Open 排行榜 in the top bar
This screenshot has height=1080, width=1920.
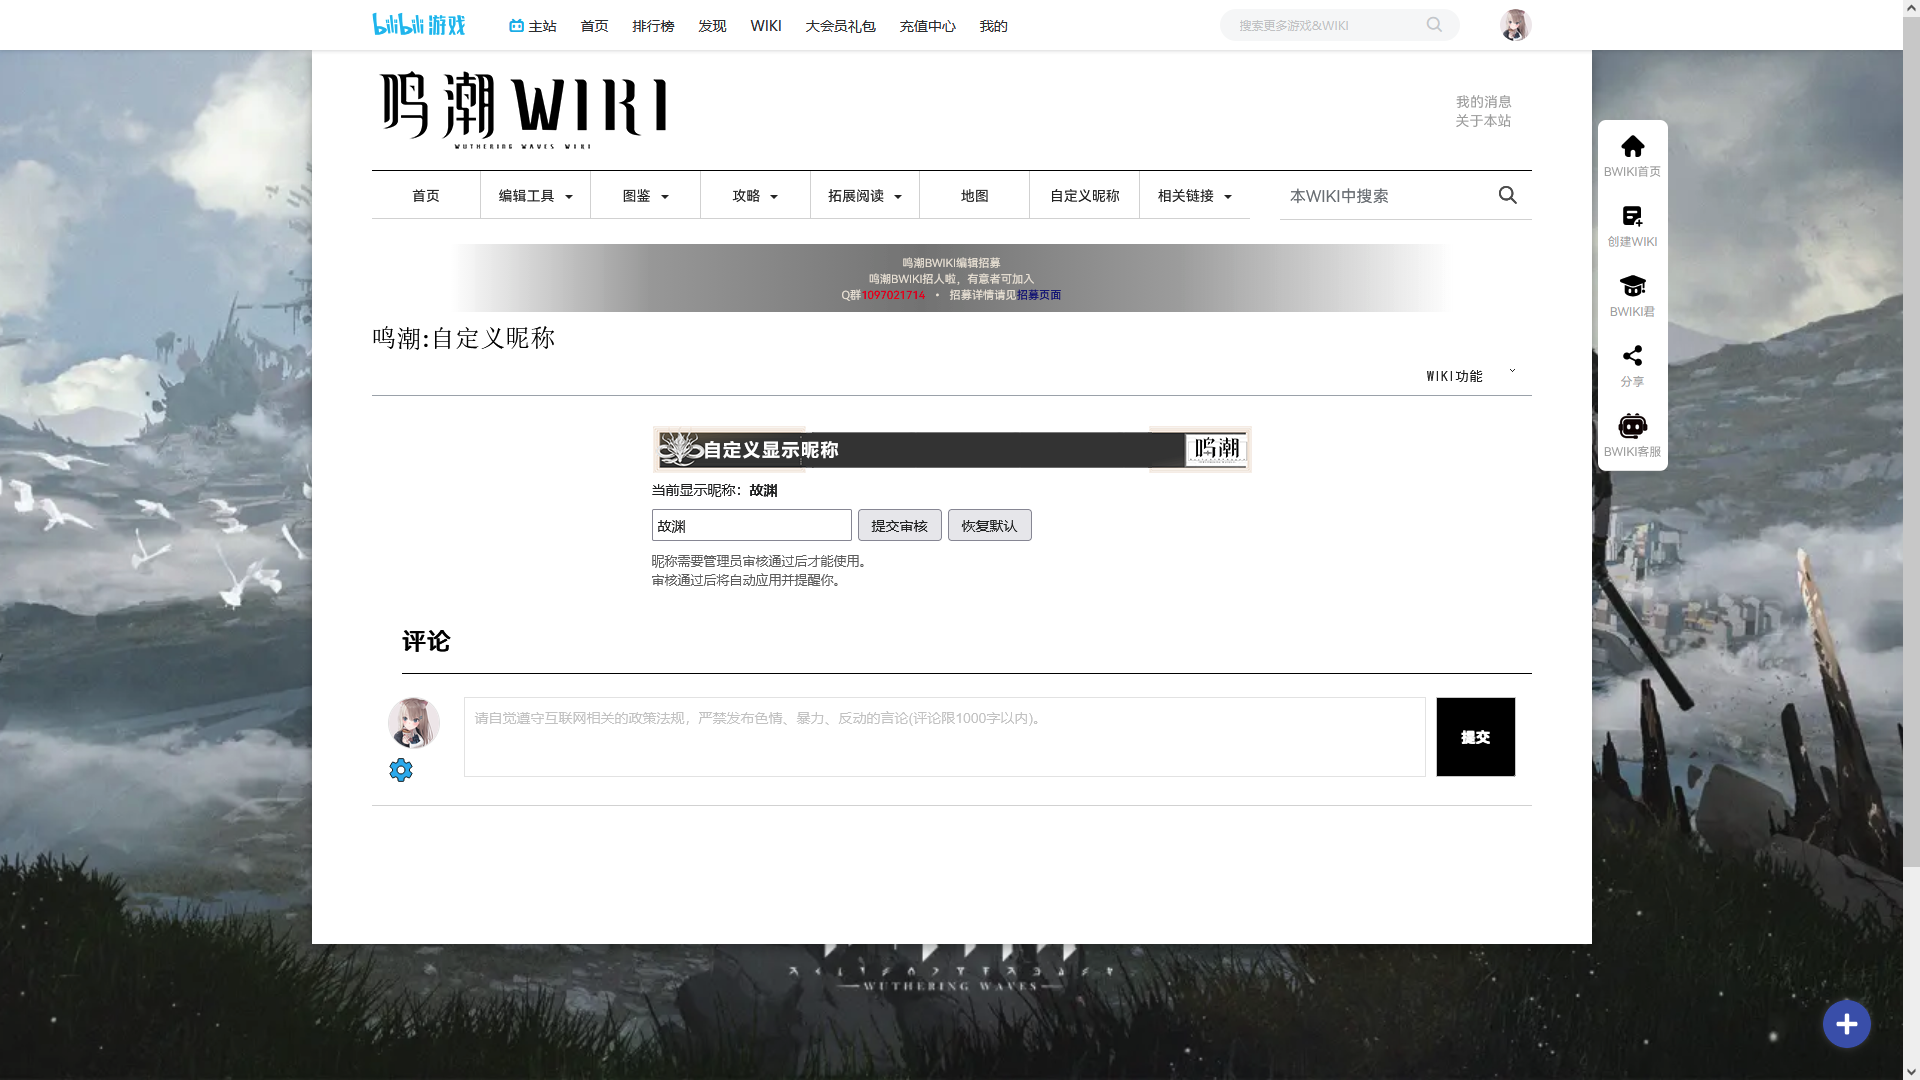click(653, 26)
